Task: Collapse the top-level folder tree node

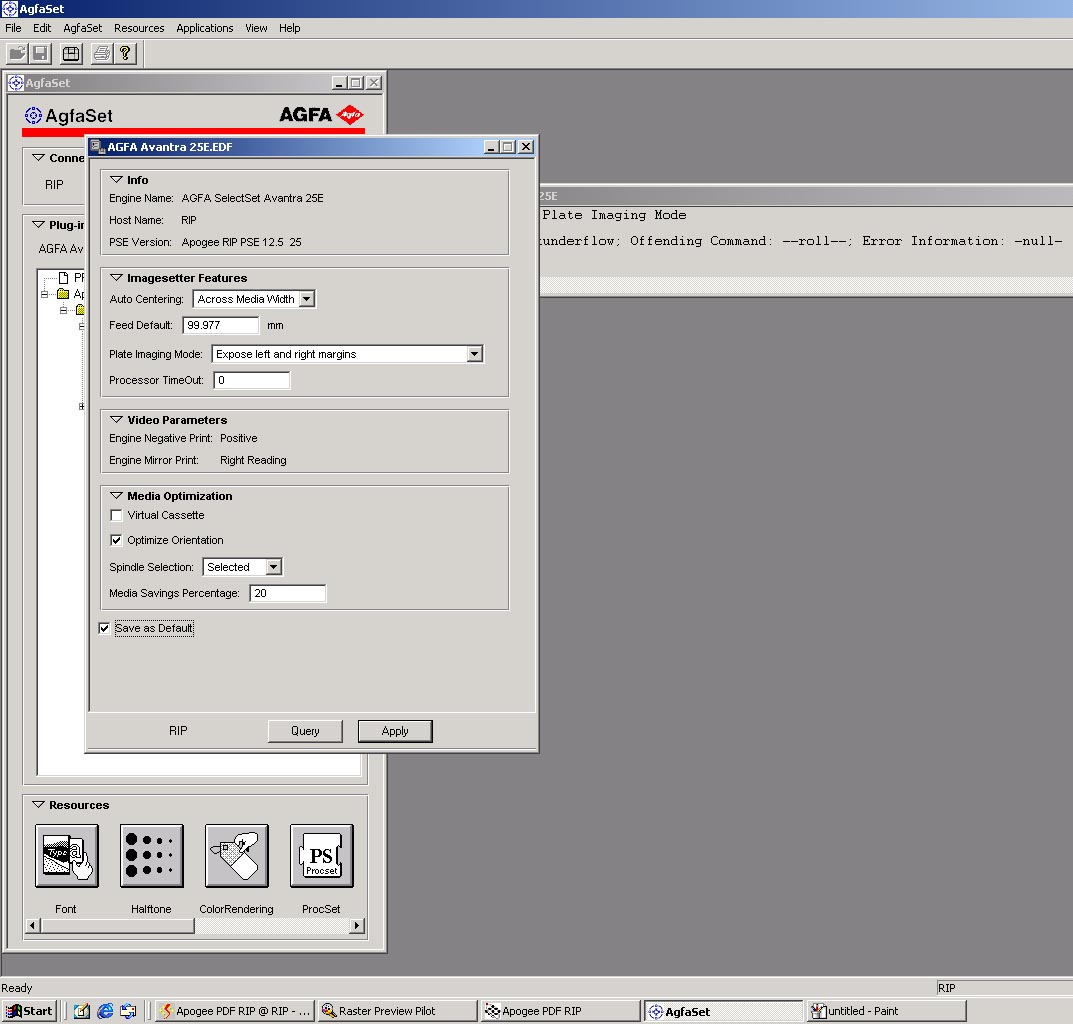Action: [44, 294]
